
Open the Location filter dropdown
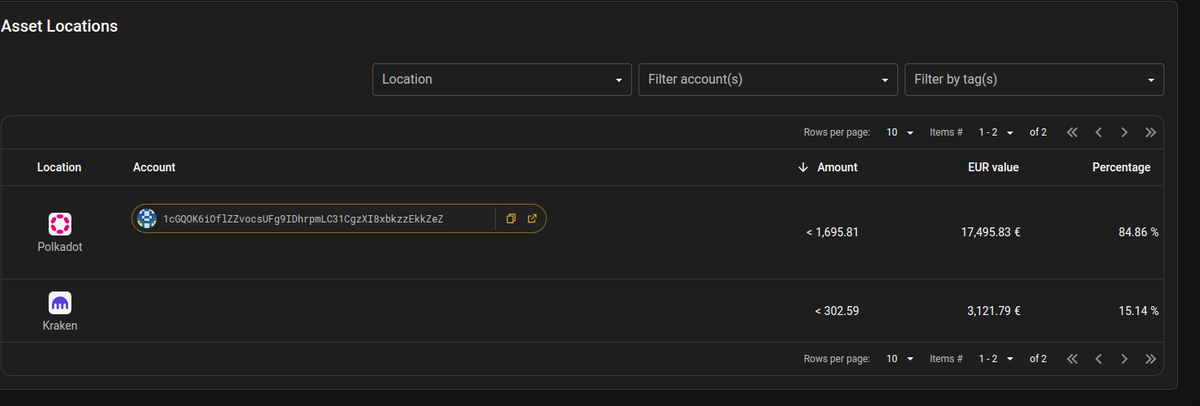tap(502, 79)
